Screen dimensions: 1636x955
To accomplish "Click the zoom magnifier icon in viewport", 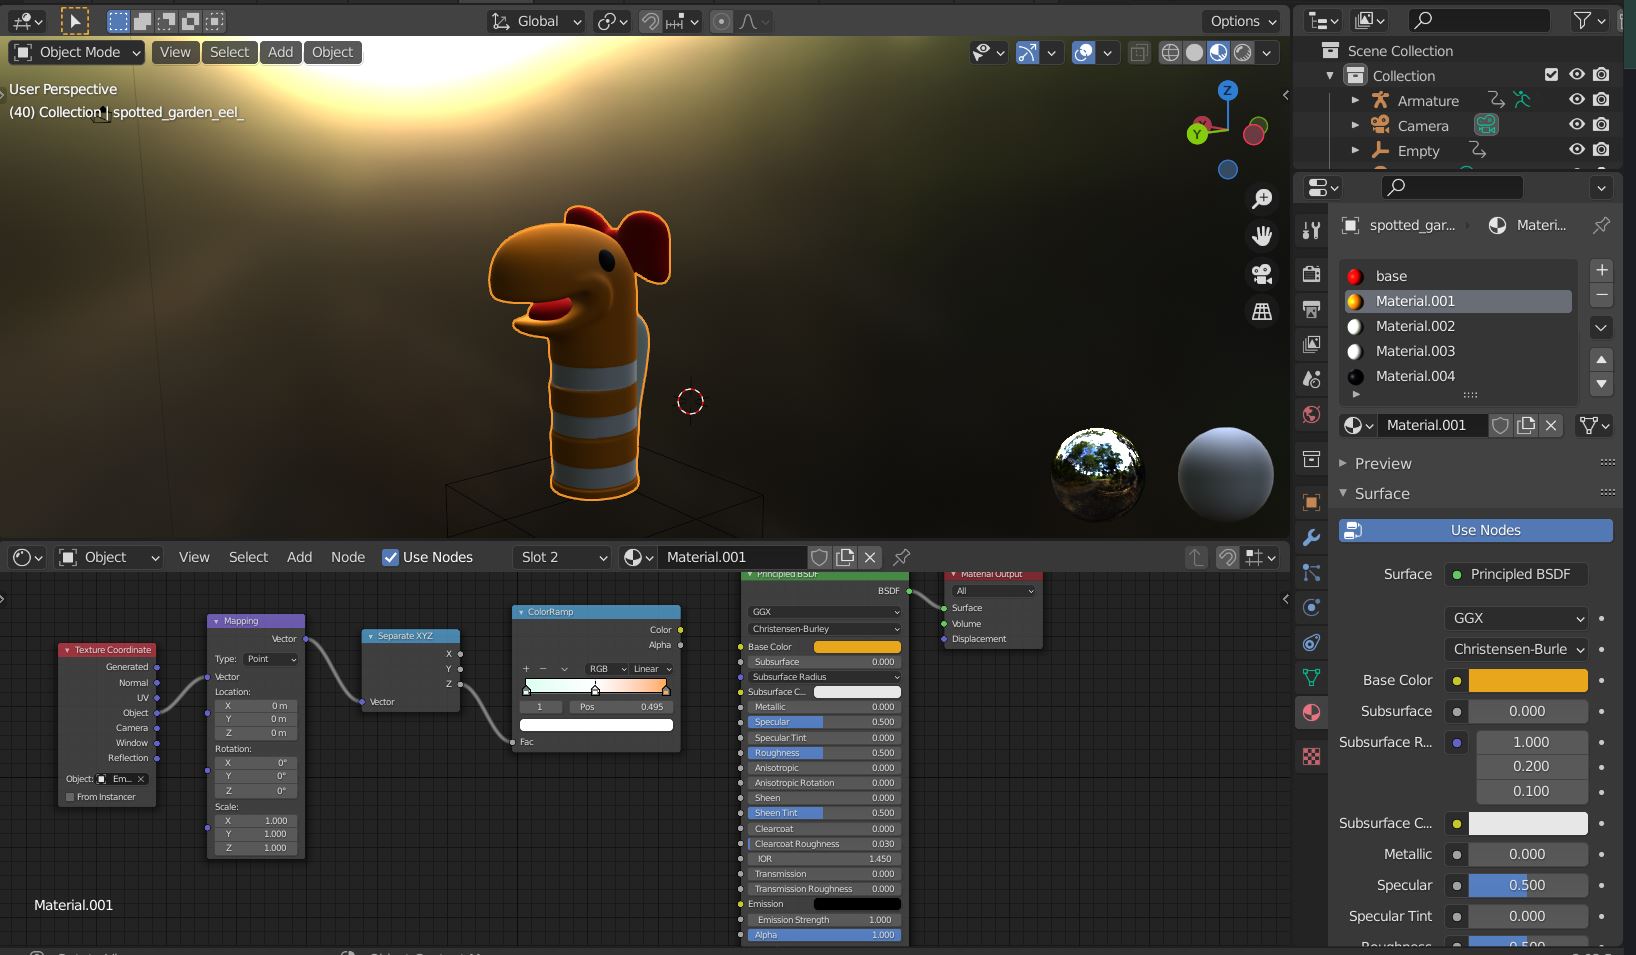I will point(1262,199).
